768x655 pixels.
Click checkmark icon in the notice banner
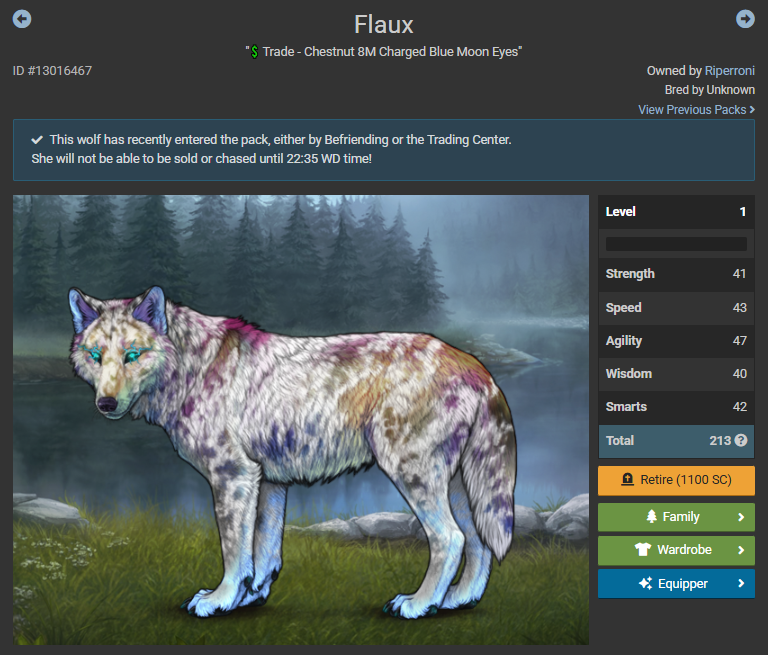click(37, 140)
